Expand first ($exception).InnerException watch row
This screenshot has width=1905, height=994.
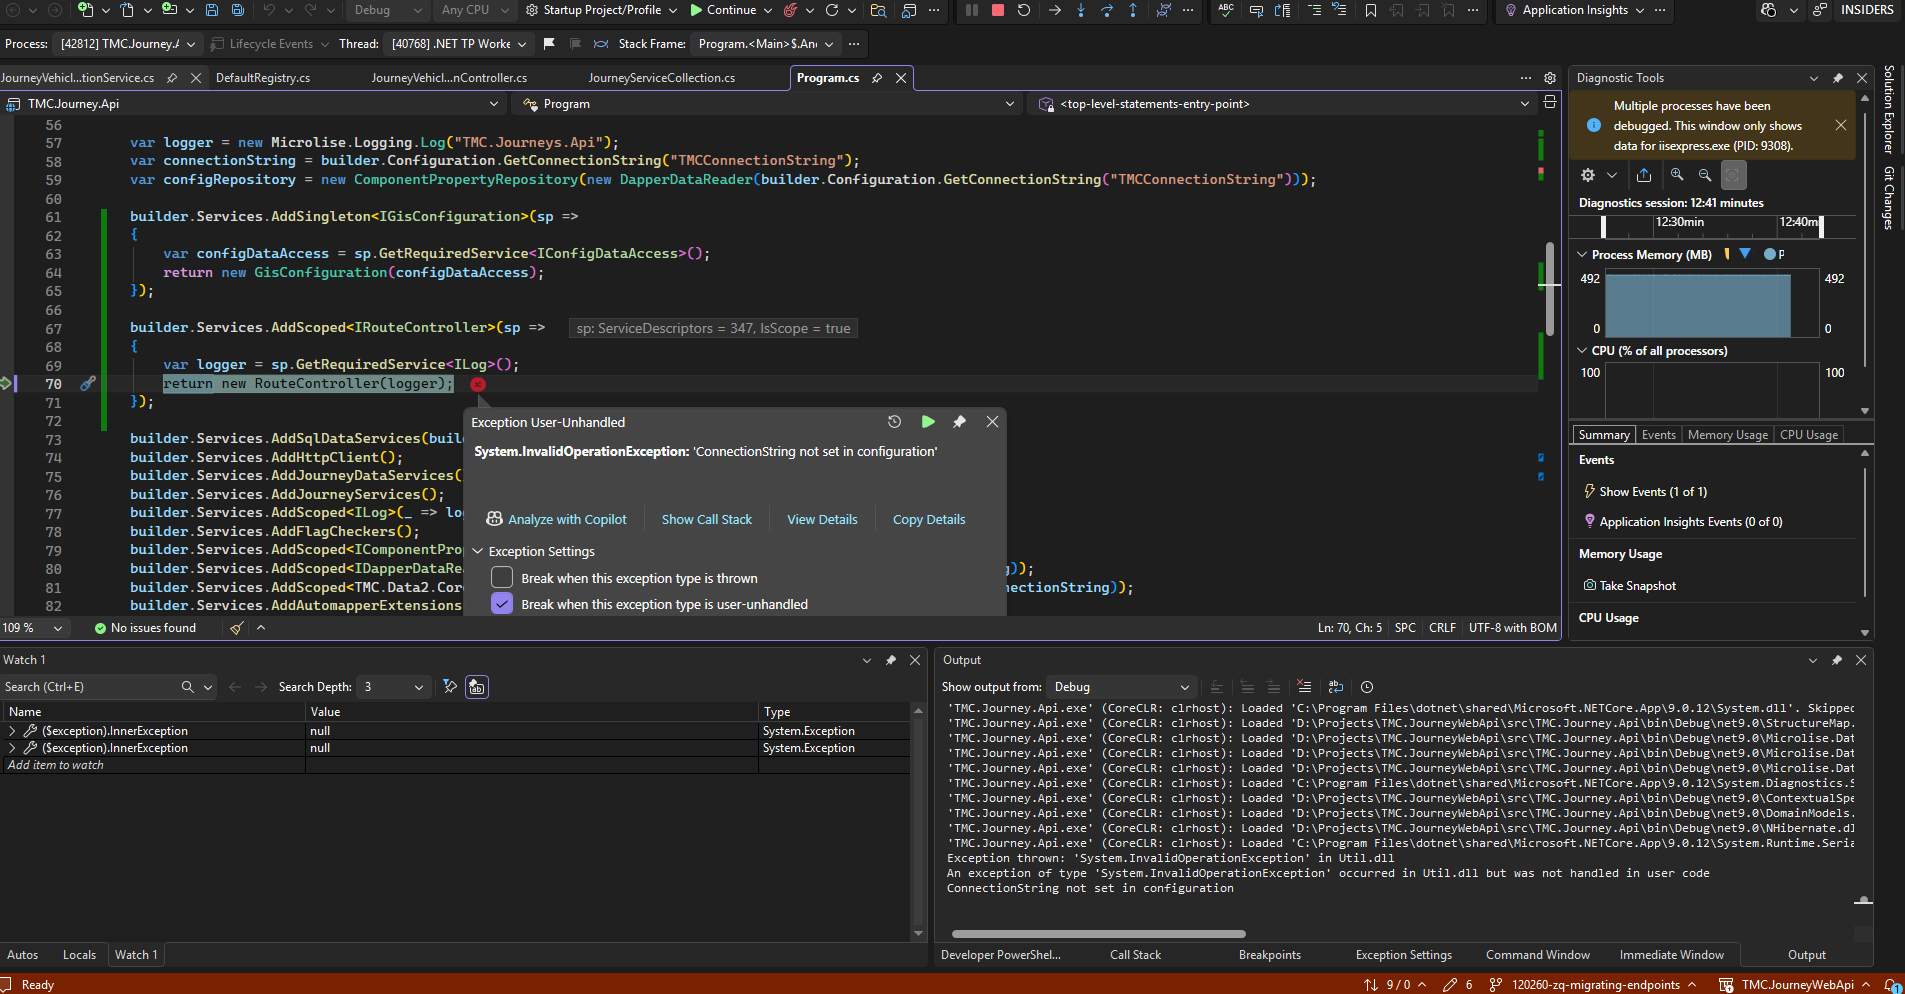pyautogui.click(x=12, y=731)
